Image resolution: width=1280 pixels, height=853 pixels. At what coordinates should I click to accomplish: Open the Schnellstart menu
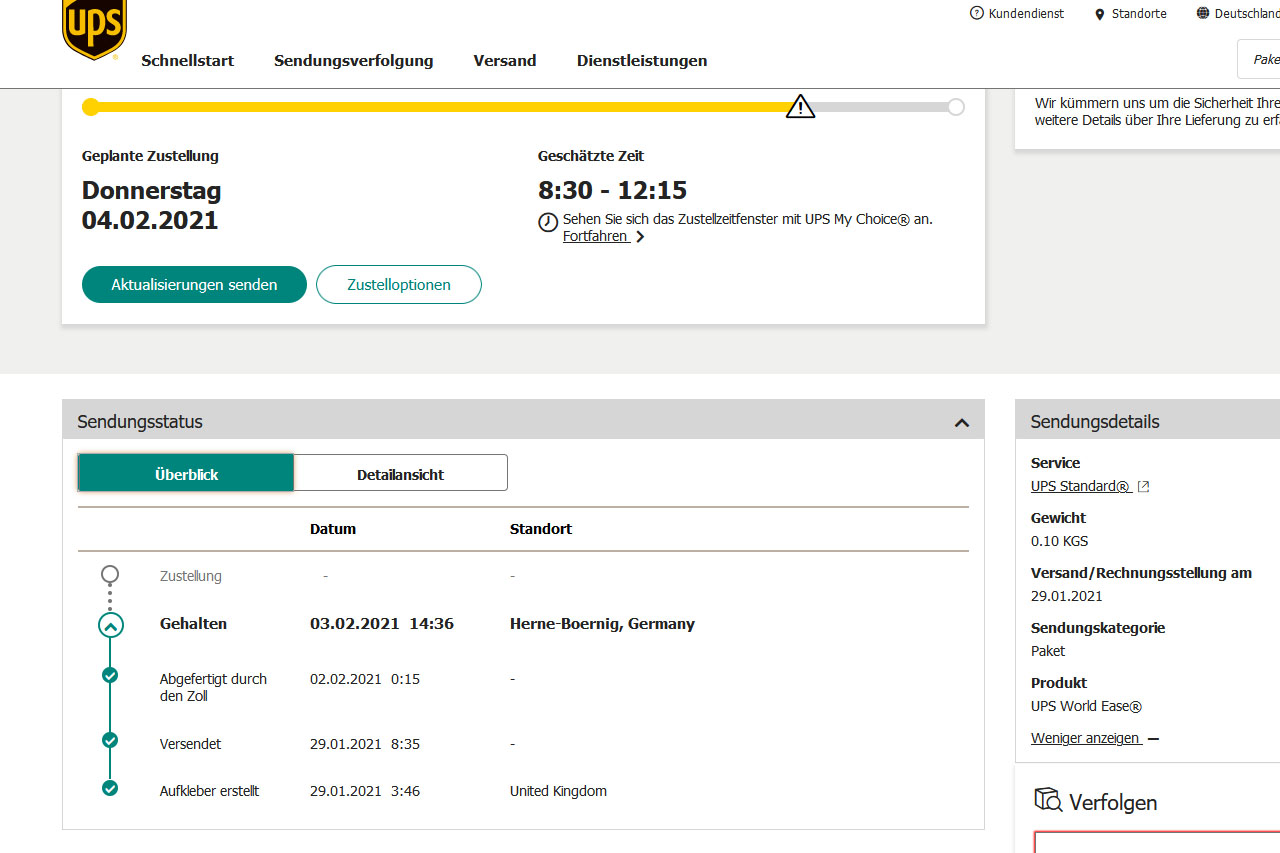(x=188, y=61)
